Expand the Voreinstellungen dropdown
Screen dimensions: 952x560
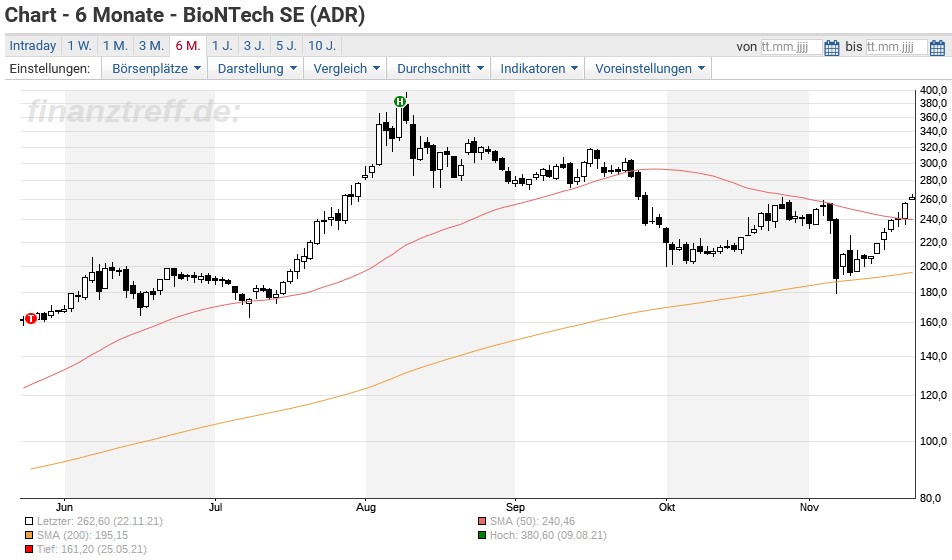click(648, 69)
